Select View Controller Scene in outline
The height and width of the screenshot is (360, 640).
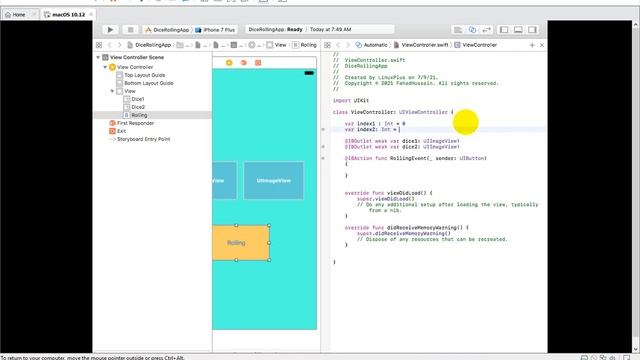click(137, 58)
